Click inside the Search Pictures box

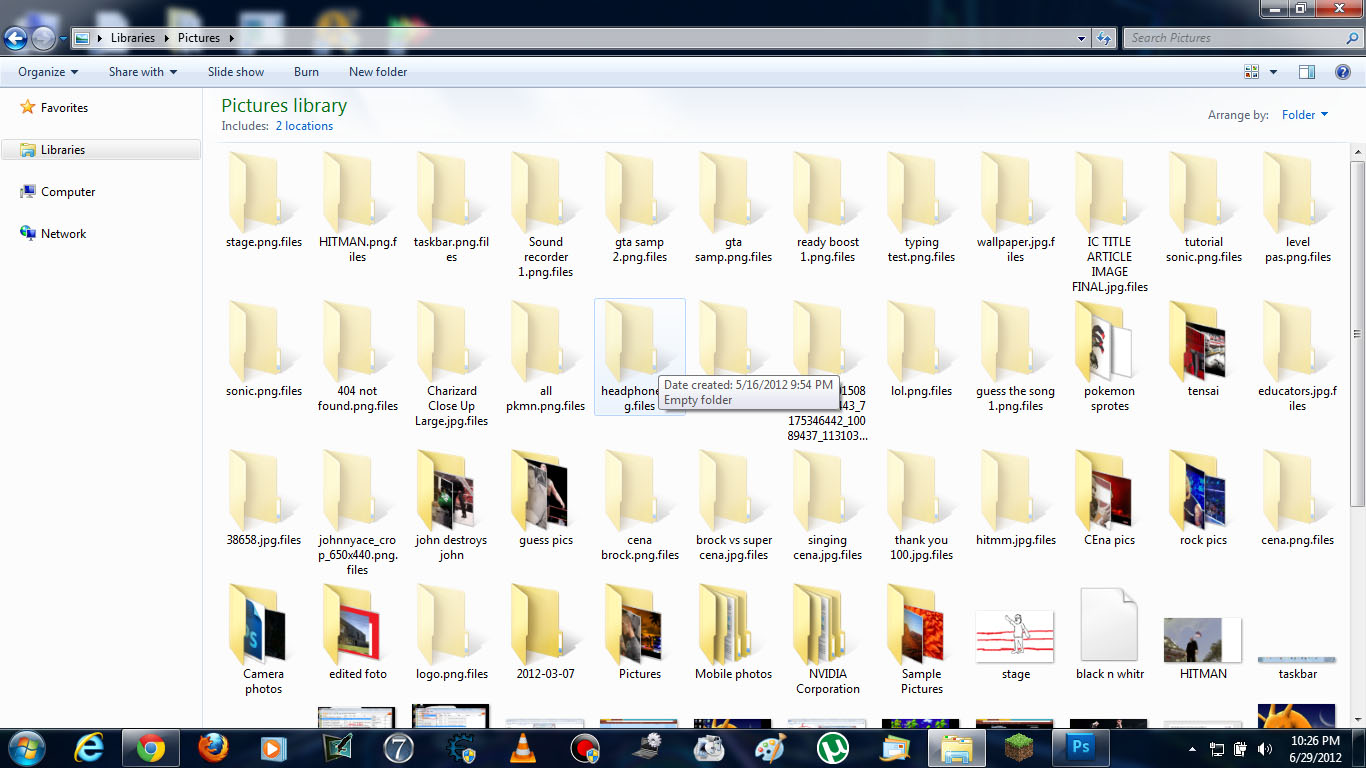click(1230, 37)
